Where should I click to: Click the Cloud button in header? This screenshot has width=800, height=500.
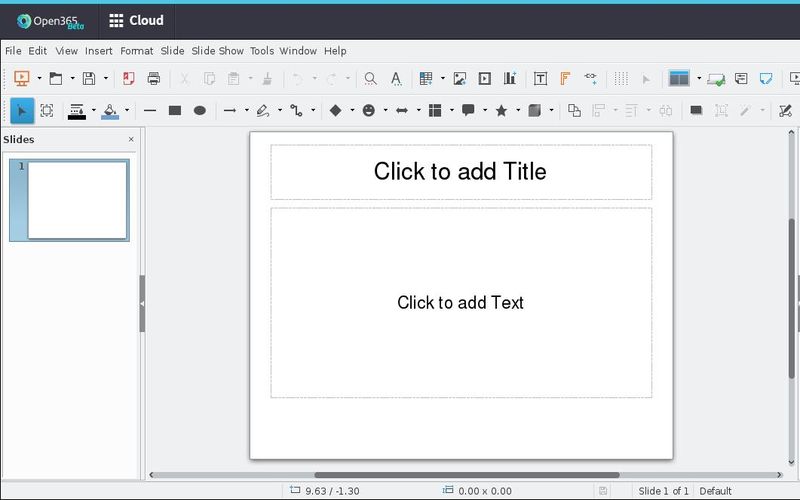click(135, 20)
